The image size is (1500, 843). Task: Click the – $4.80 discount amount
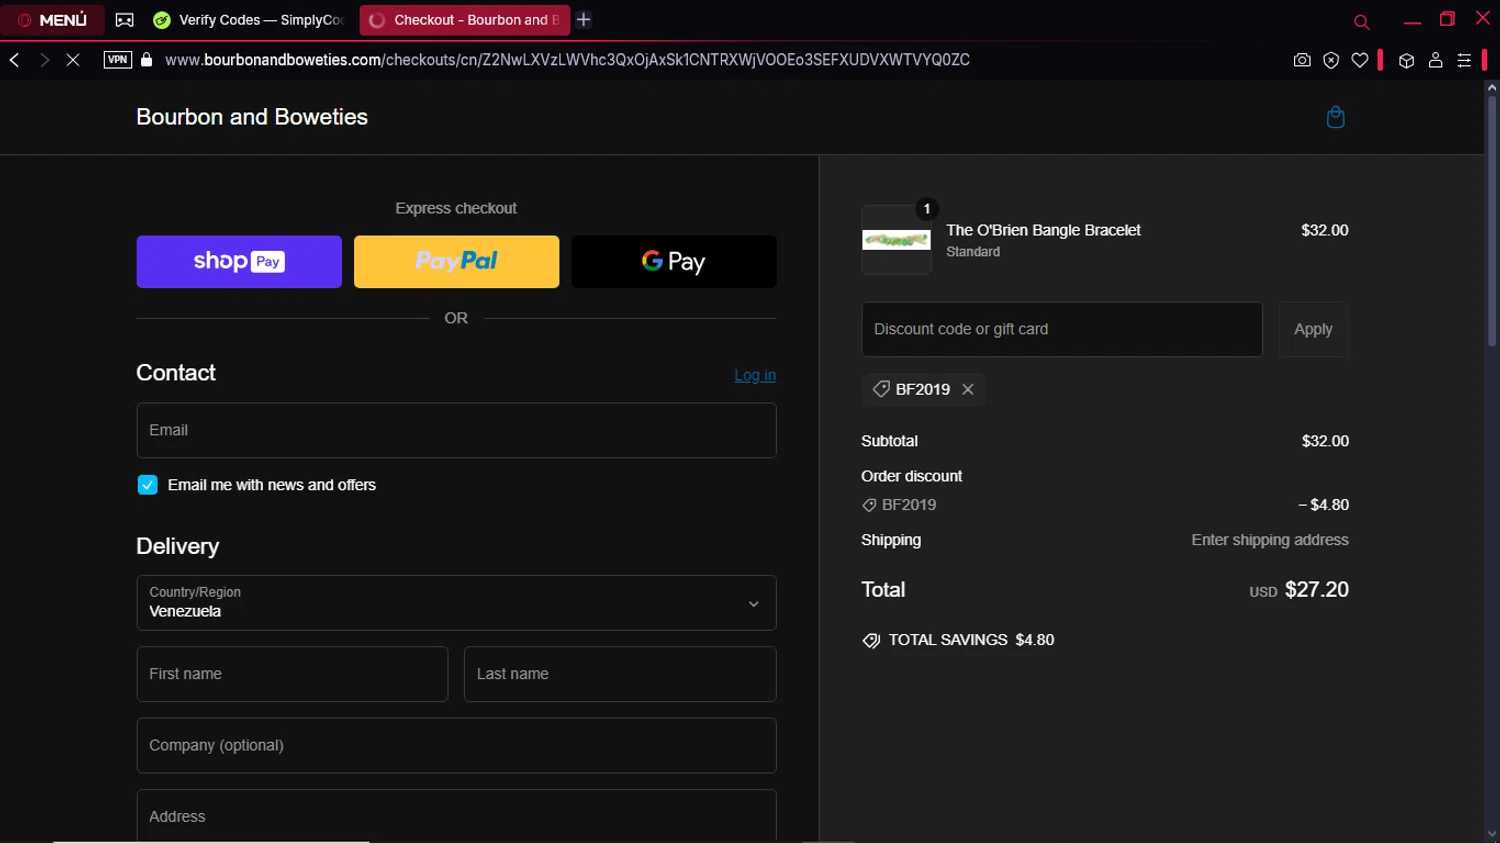1323,505
